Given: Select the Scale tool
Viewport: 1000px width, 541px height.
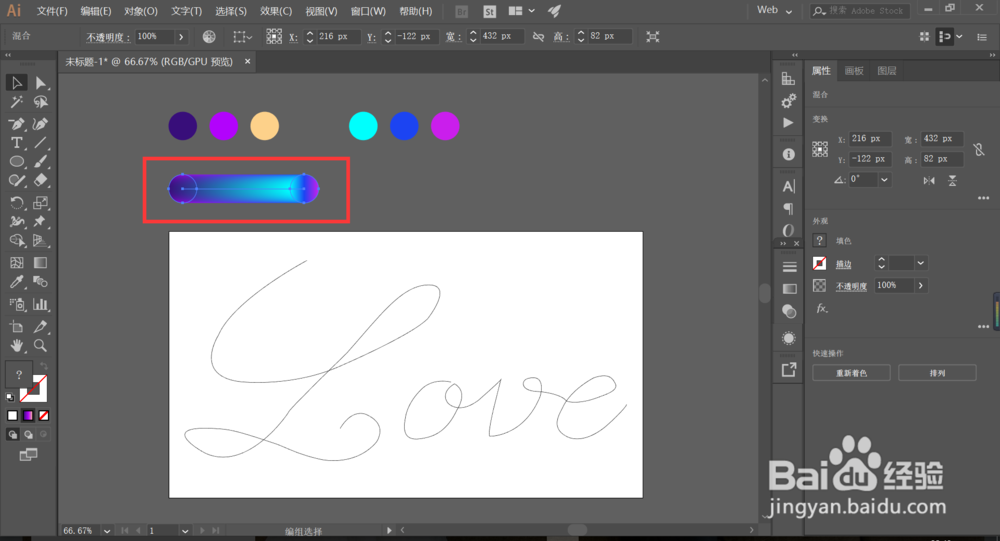Looking at the screenshot, I should pos(40,203).
